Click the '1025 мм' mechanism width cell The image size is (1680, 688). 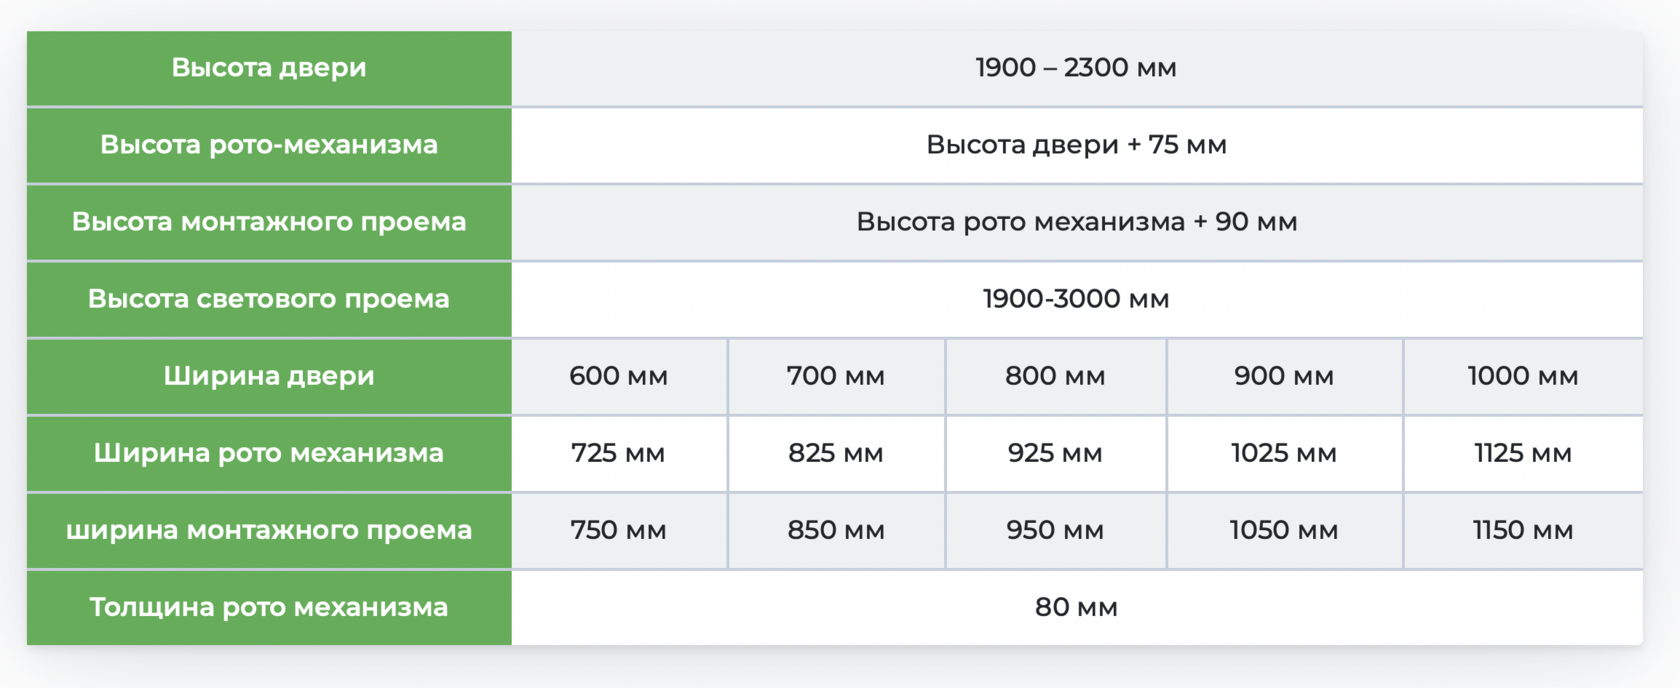tap(1284, 453)
